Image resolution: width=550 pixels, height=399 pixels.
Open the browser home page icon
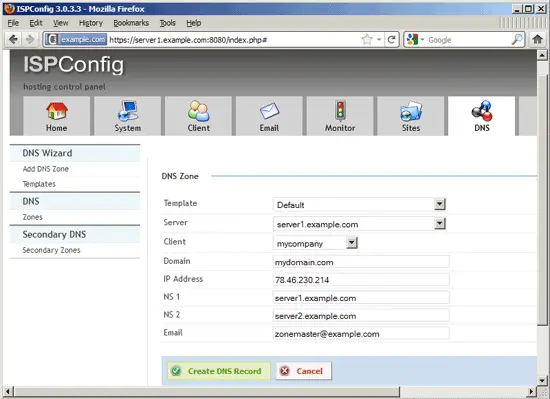[x=537, y=39]
